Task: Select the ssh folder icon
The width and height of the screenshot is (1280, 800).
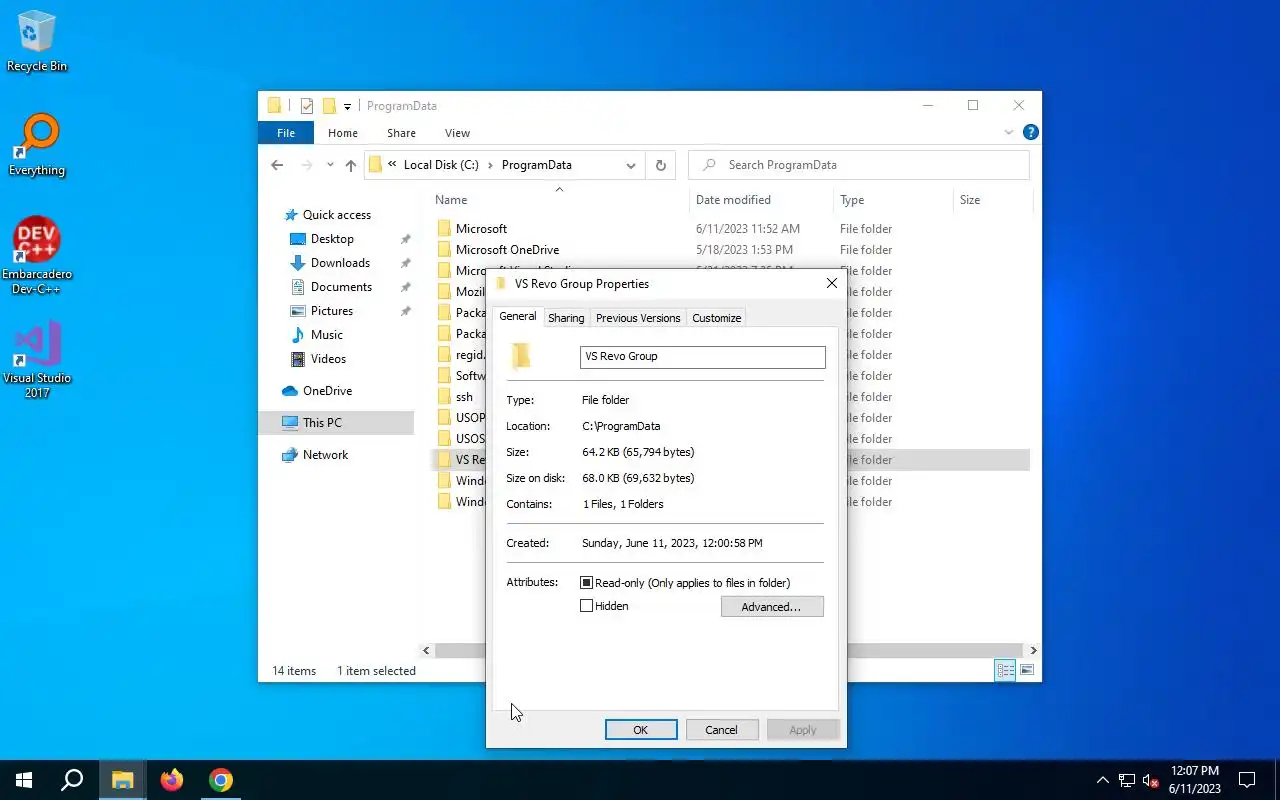Action: (445, 397)
